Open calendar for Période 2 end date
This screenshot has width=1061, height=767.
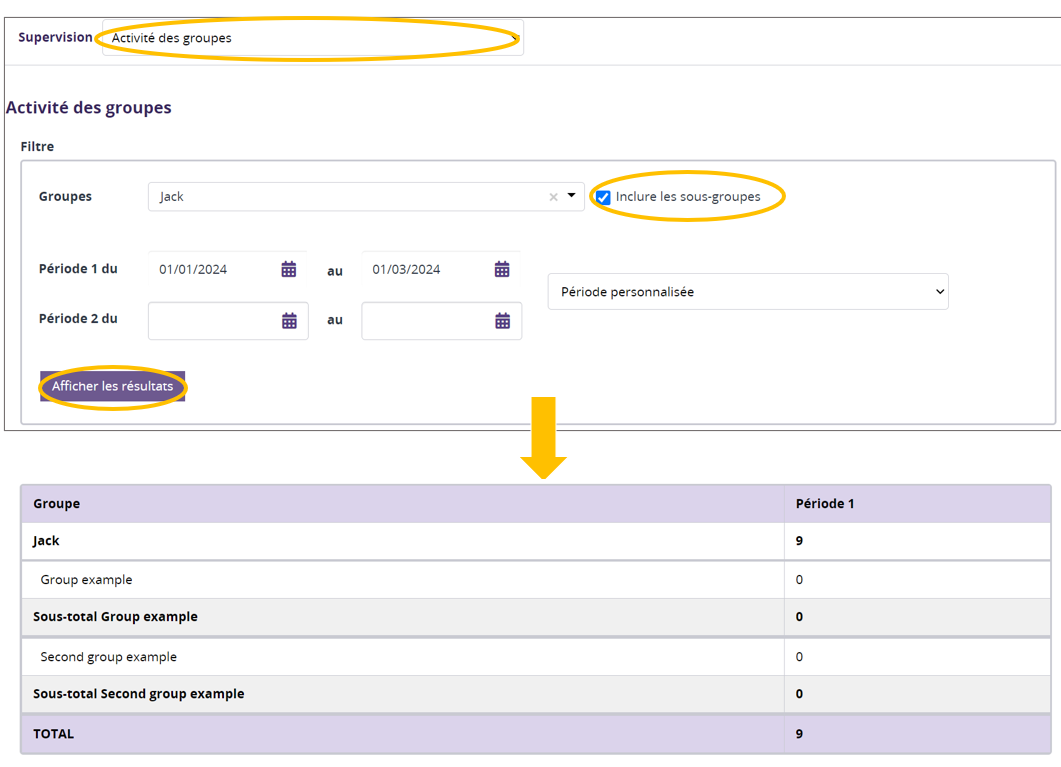click(502, 321)
